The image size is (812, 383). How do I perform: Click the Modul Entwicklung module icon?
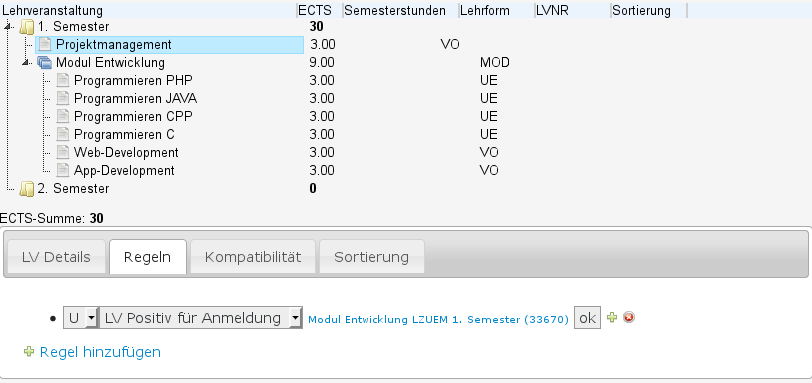[x=45, y=63]
